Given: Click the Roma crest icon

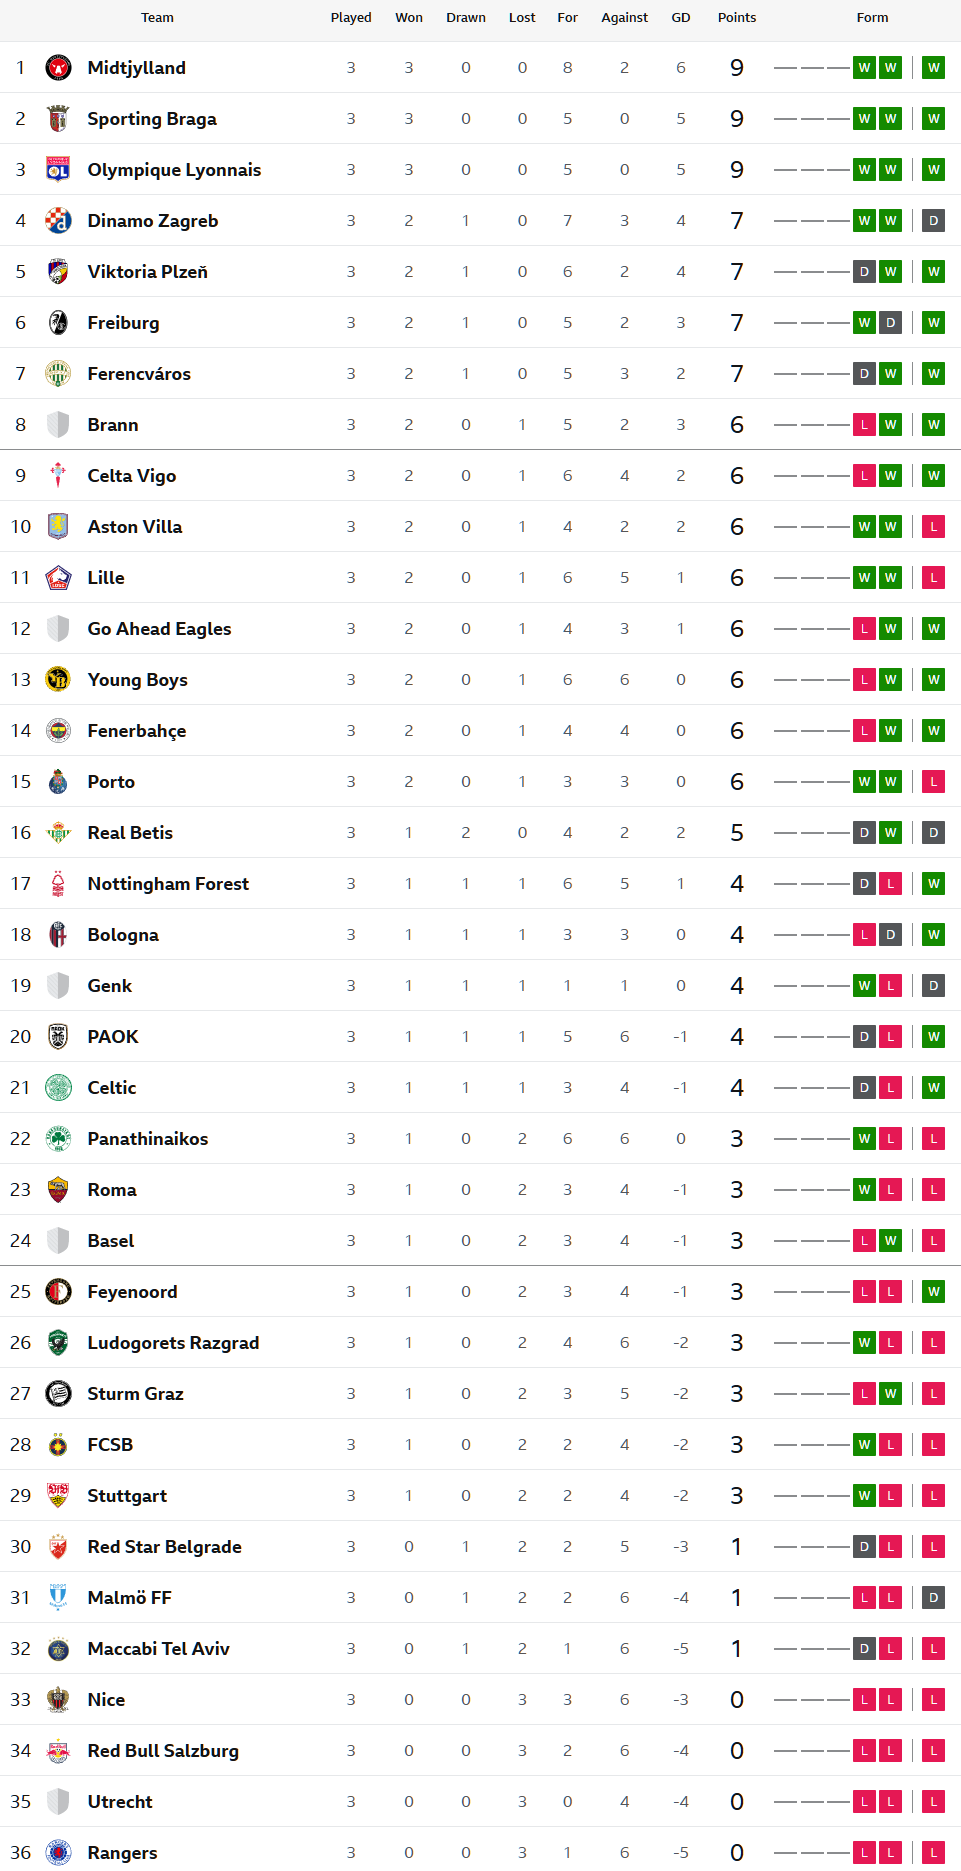Looking at the screenshot, I should [x=58, y=1190].
